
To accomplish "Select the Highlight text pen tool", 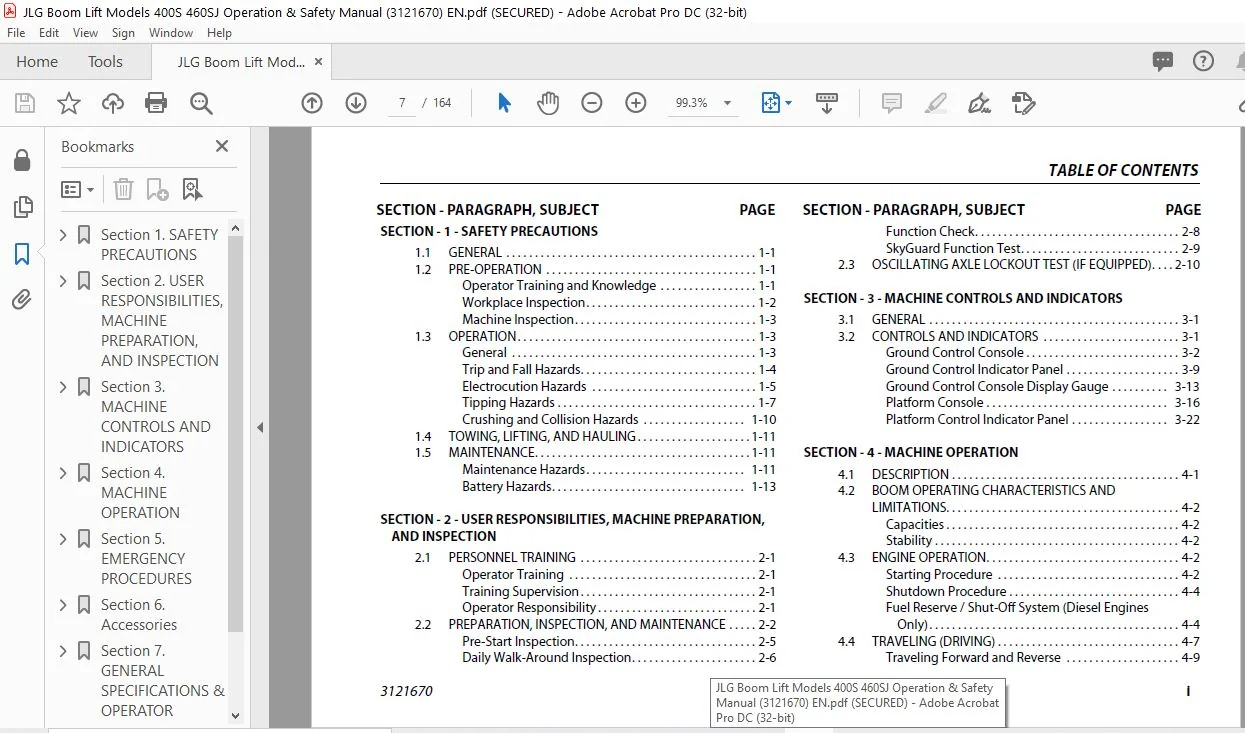I will (x=935, y=103).
